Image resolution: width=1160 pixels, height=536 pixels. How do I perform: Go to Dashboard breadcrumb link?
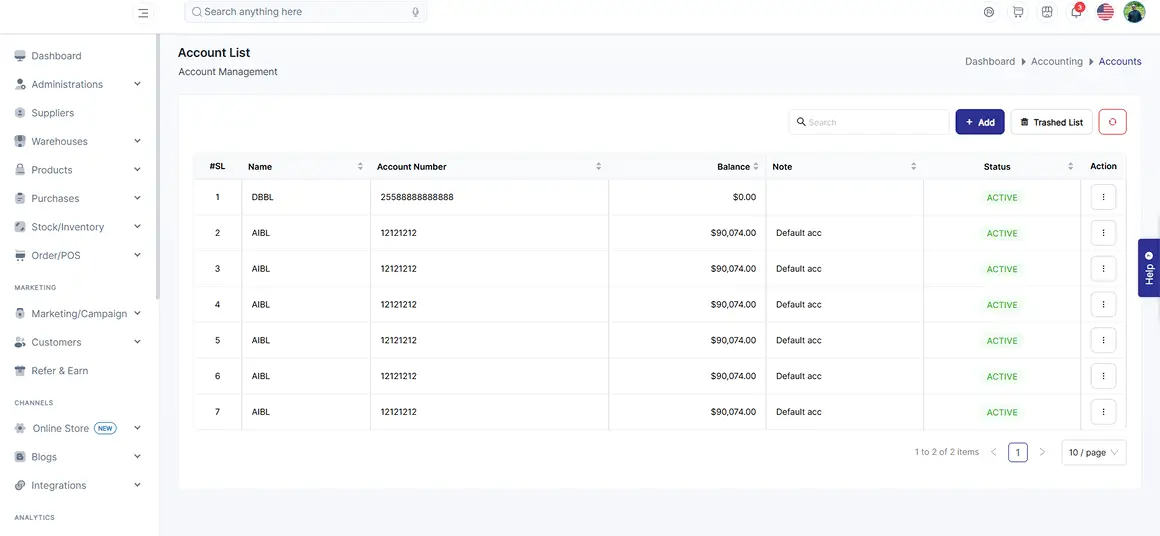coord(990,61)
